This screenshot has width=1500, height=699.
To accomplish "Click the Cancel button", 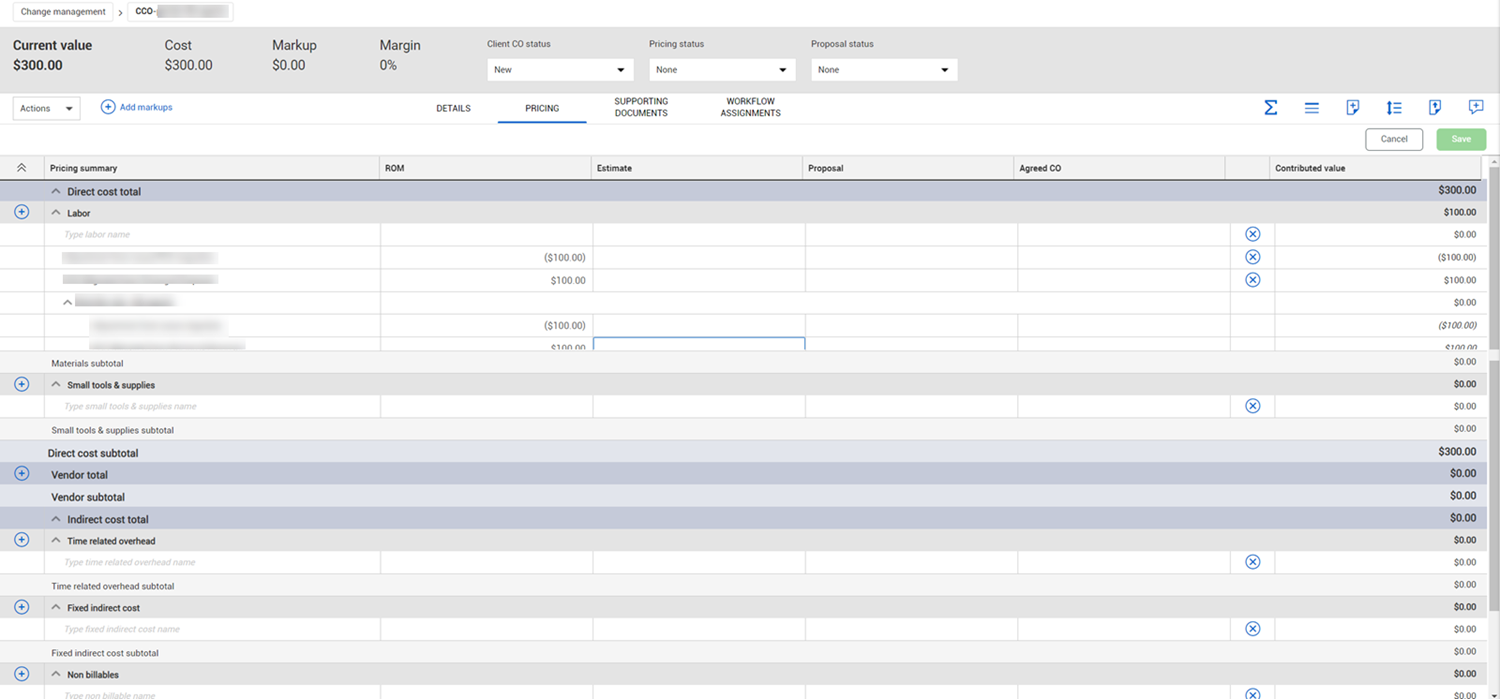I will [1394, 139].
